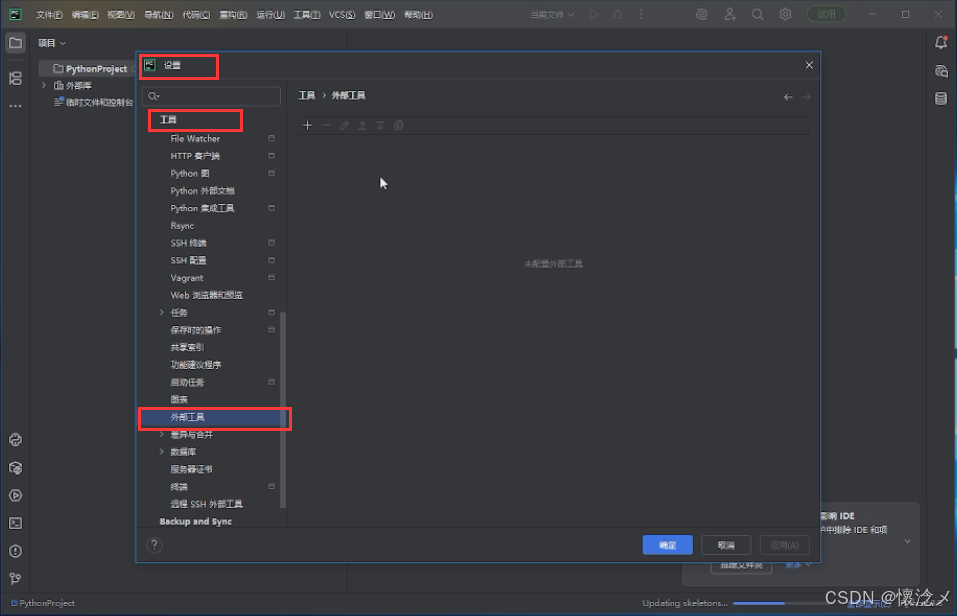Open the Services tool window icon
This screenshot has height=616, width=957.
[x=15, y=495]
